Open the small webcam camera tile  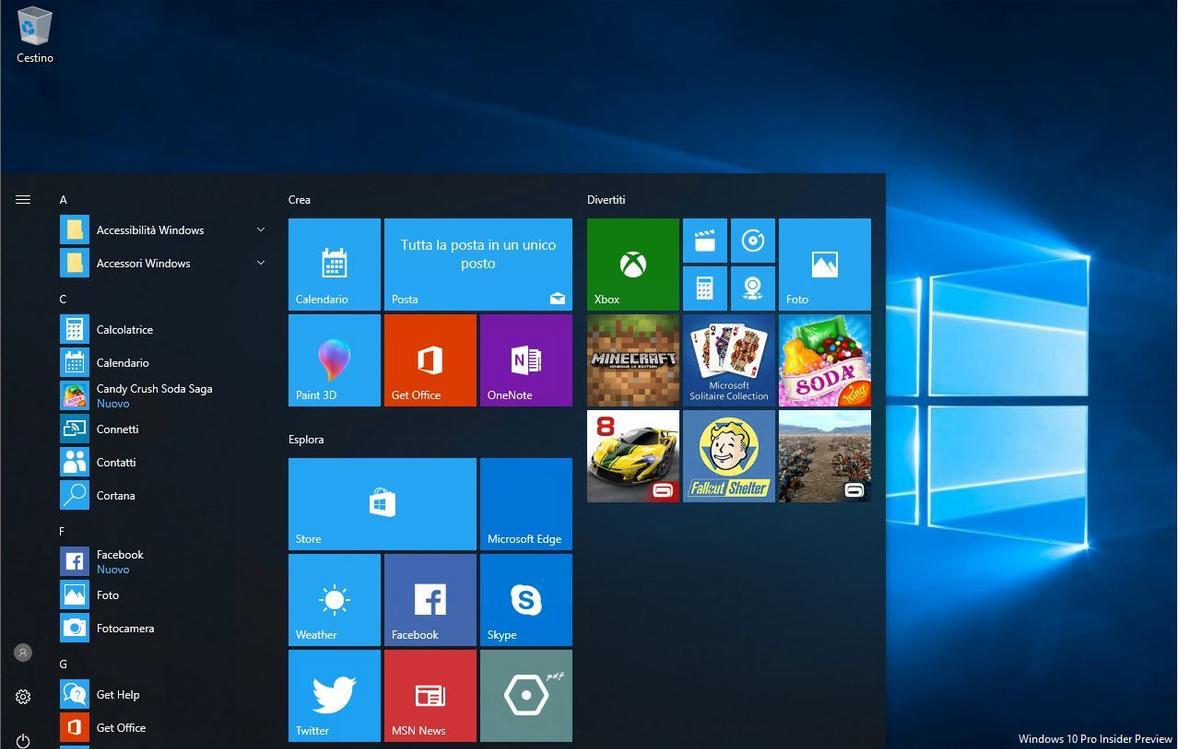click(x=753, y=288)
